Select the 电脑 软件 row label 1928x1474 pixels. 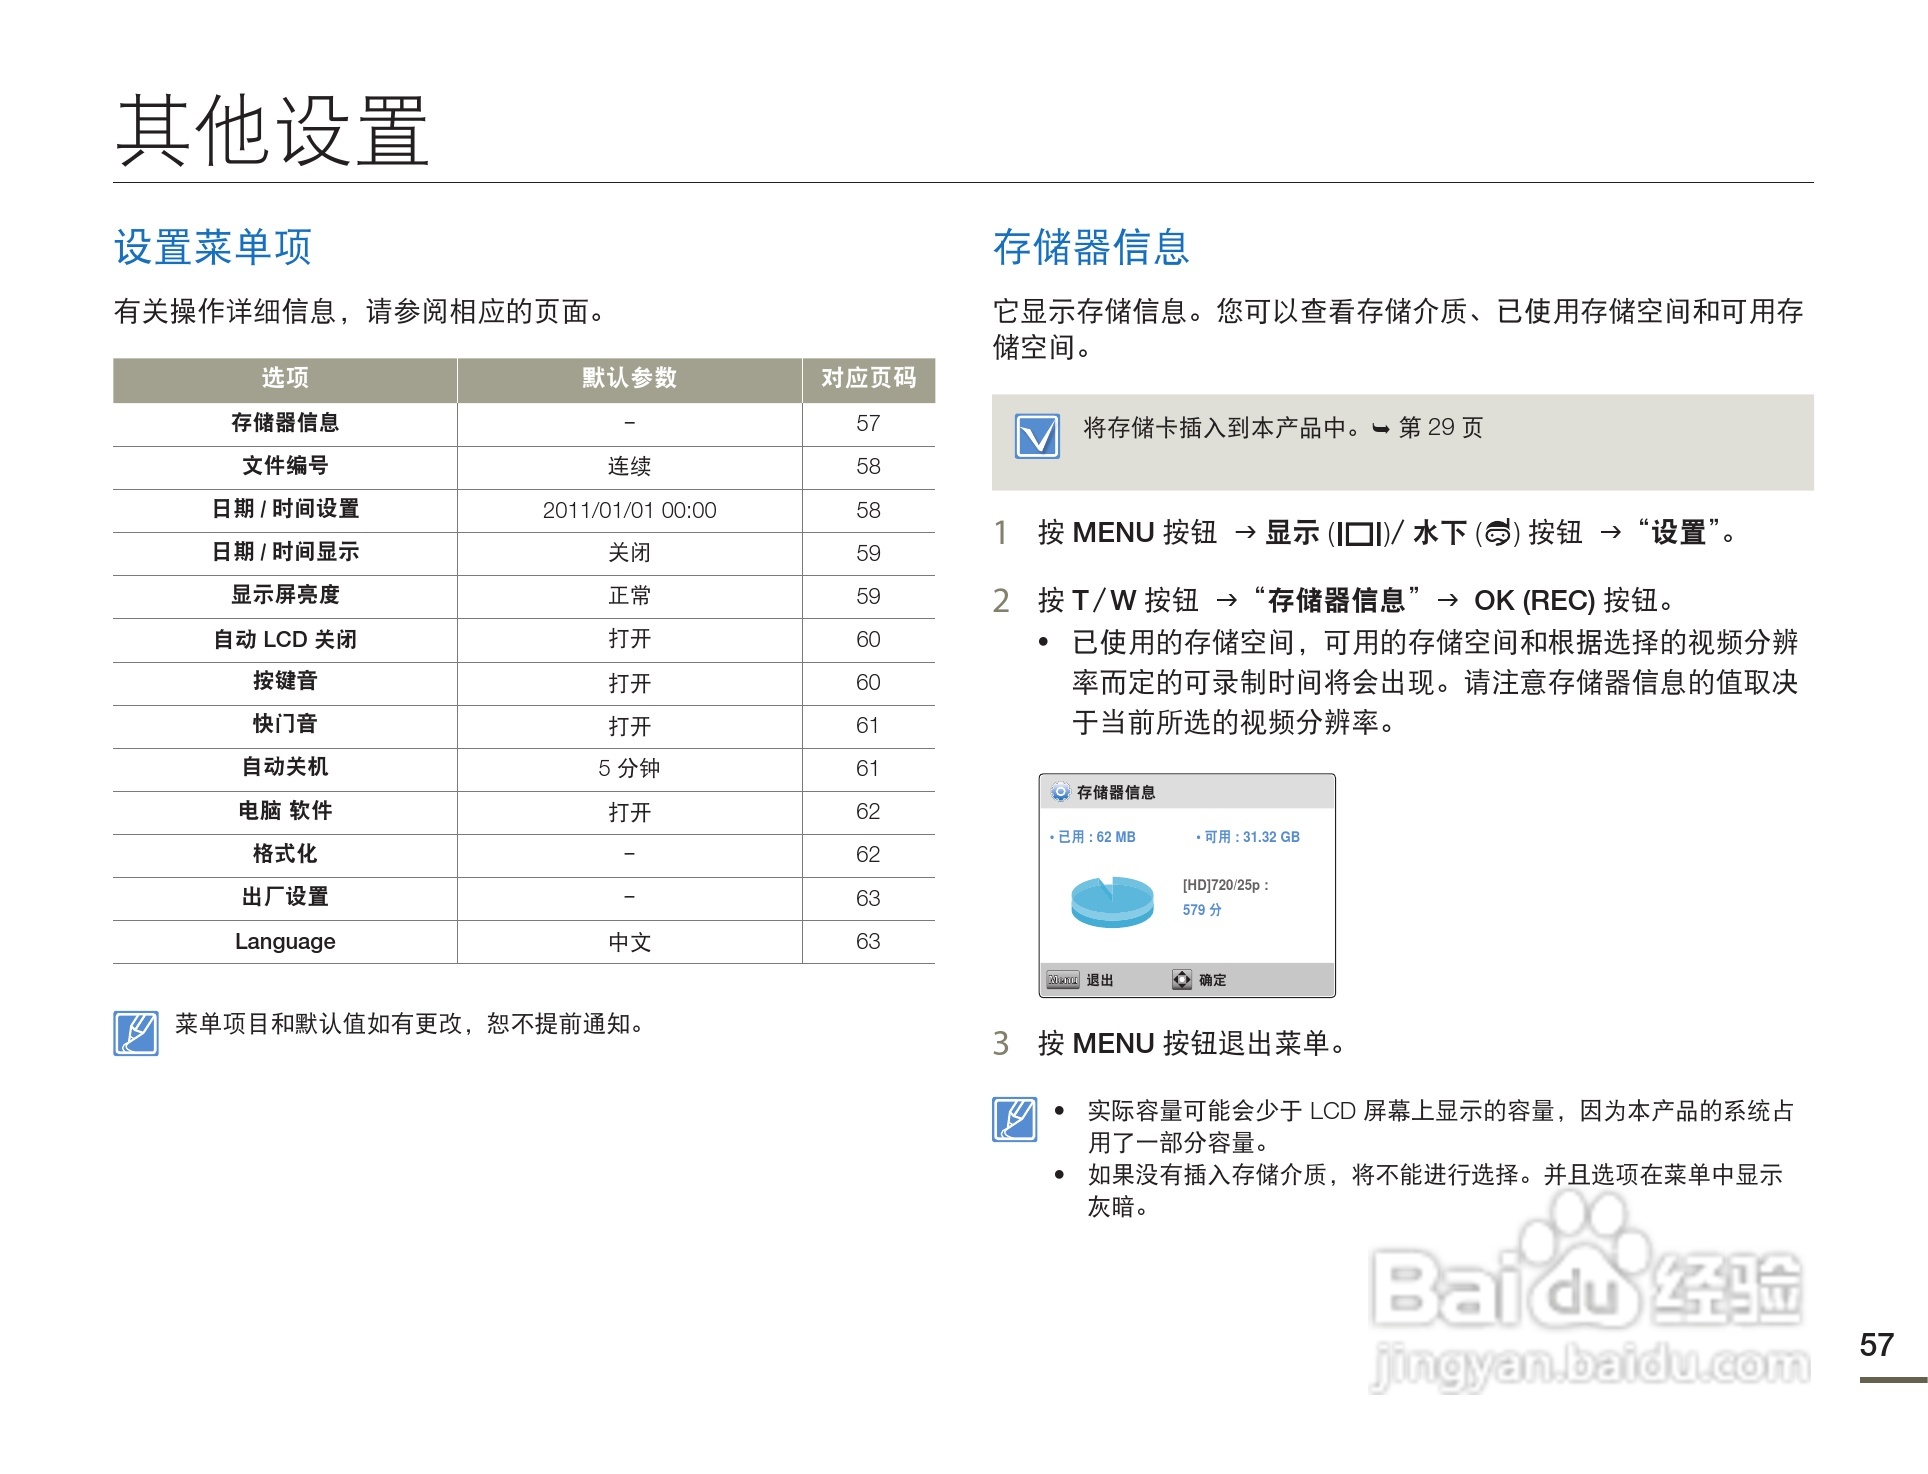pos(285,811)
